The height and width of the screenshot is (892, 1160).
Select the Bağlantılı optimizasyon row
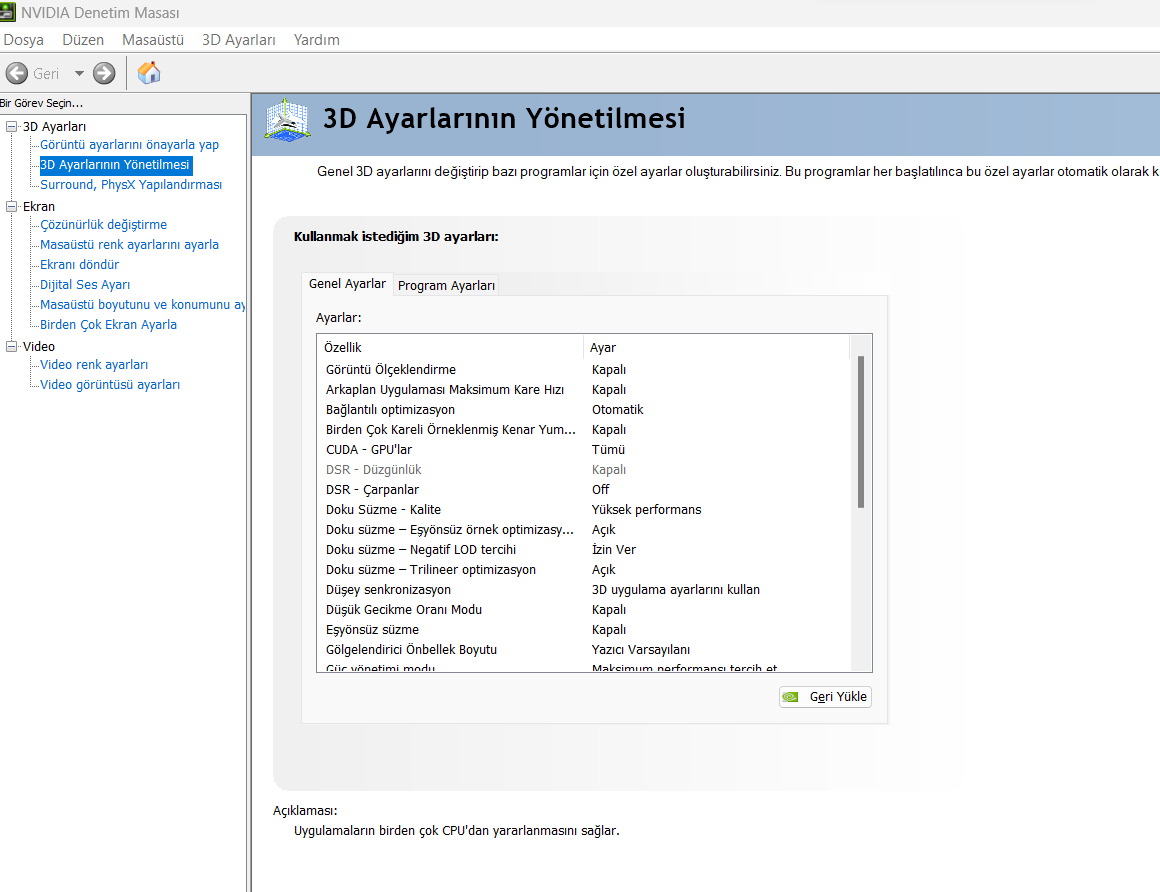(x=584, y=410)
